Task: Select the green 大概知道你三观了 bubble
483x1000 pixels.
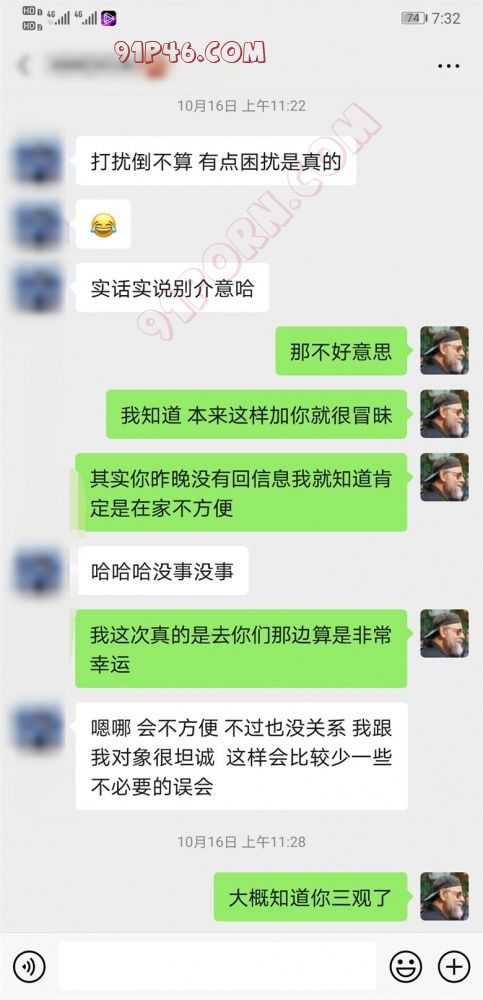Action: (310, 897)
